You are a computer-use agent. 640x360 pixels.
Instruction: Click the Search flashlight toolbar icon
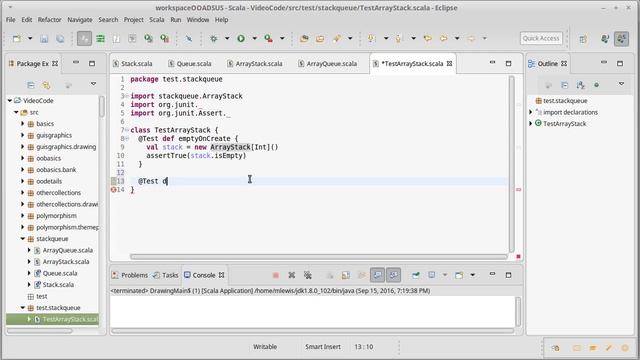(336, 38)
